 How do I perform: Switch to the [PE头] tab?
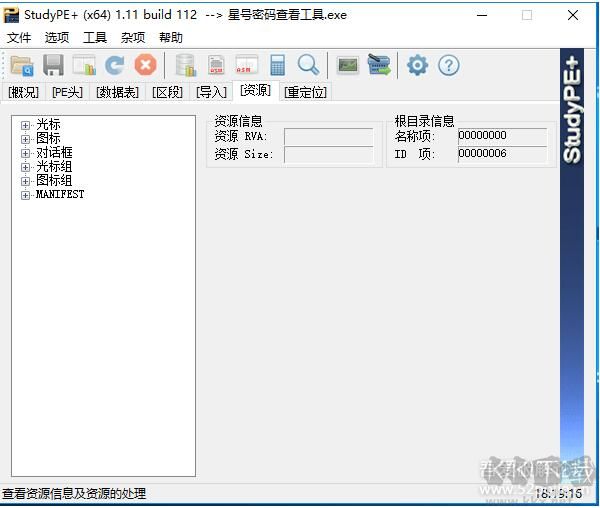pos(67,92)
